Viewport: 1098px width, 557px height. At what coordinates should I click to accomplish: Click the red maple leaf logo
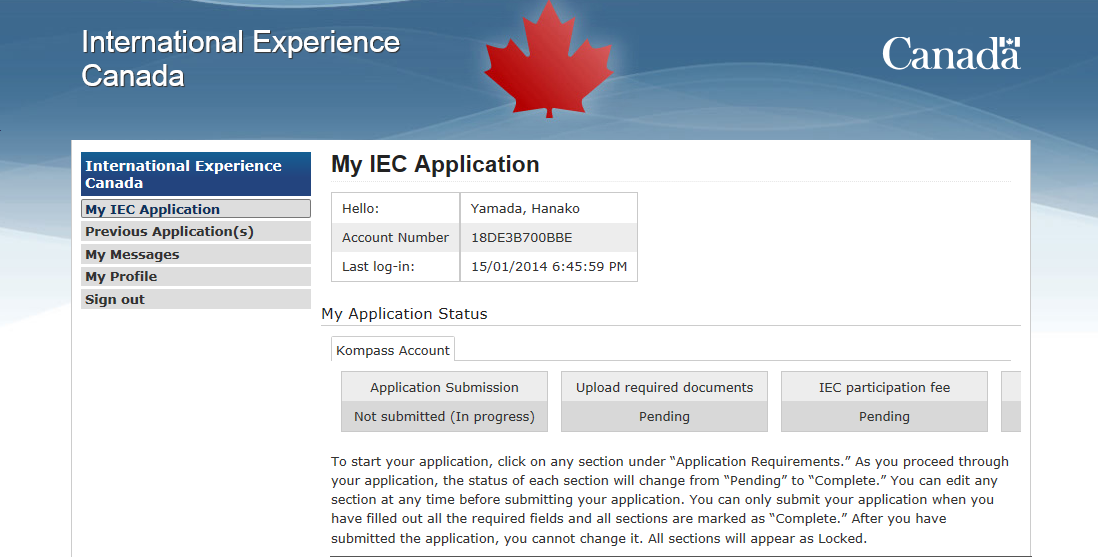tap(549, 60)
